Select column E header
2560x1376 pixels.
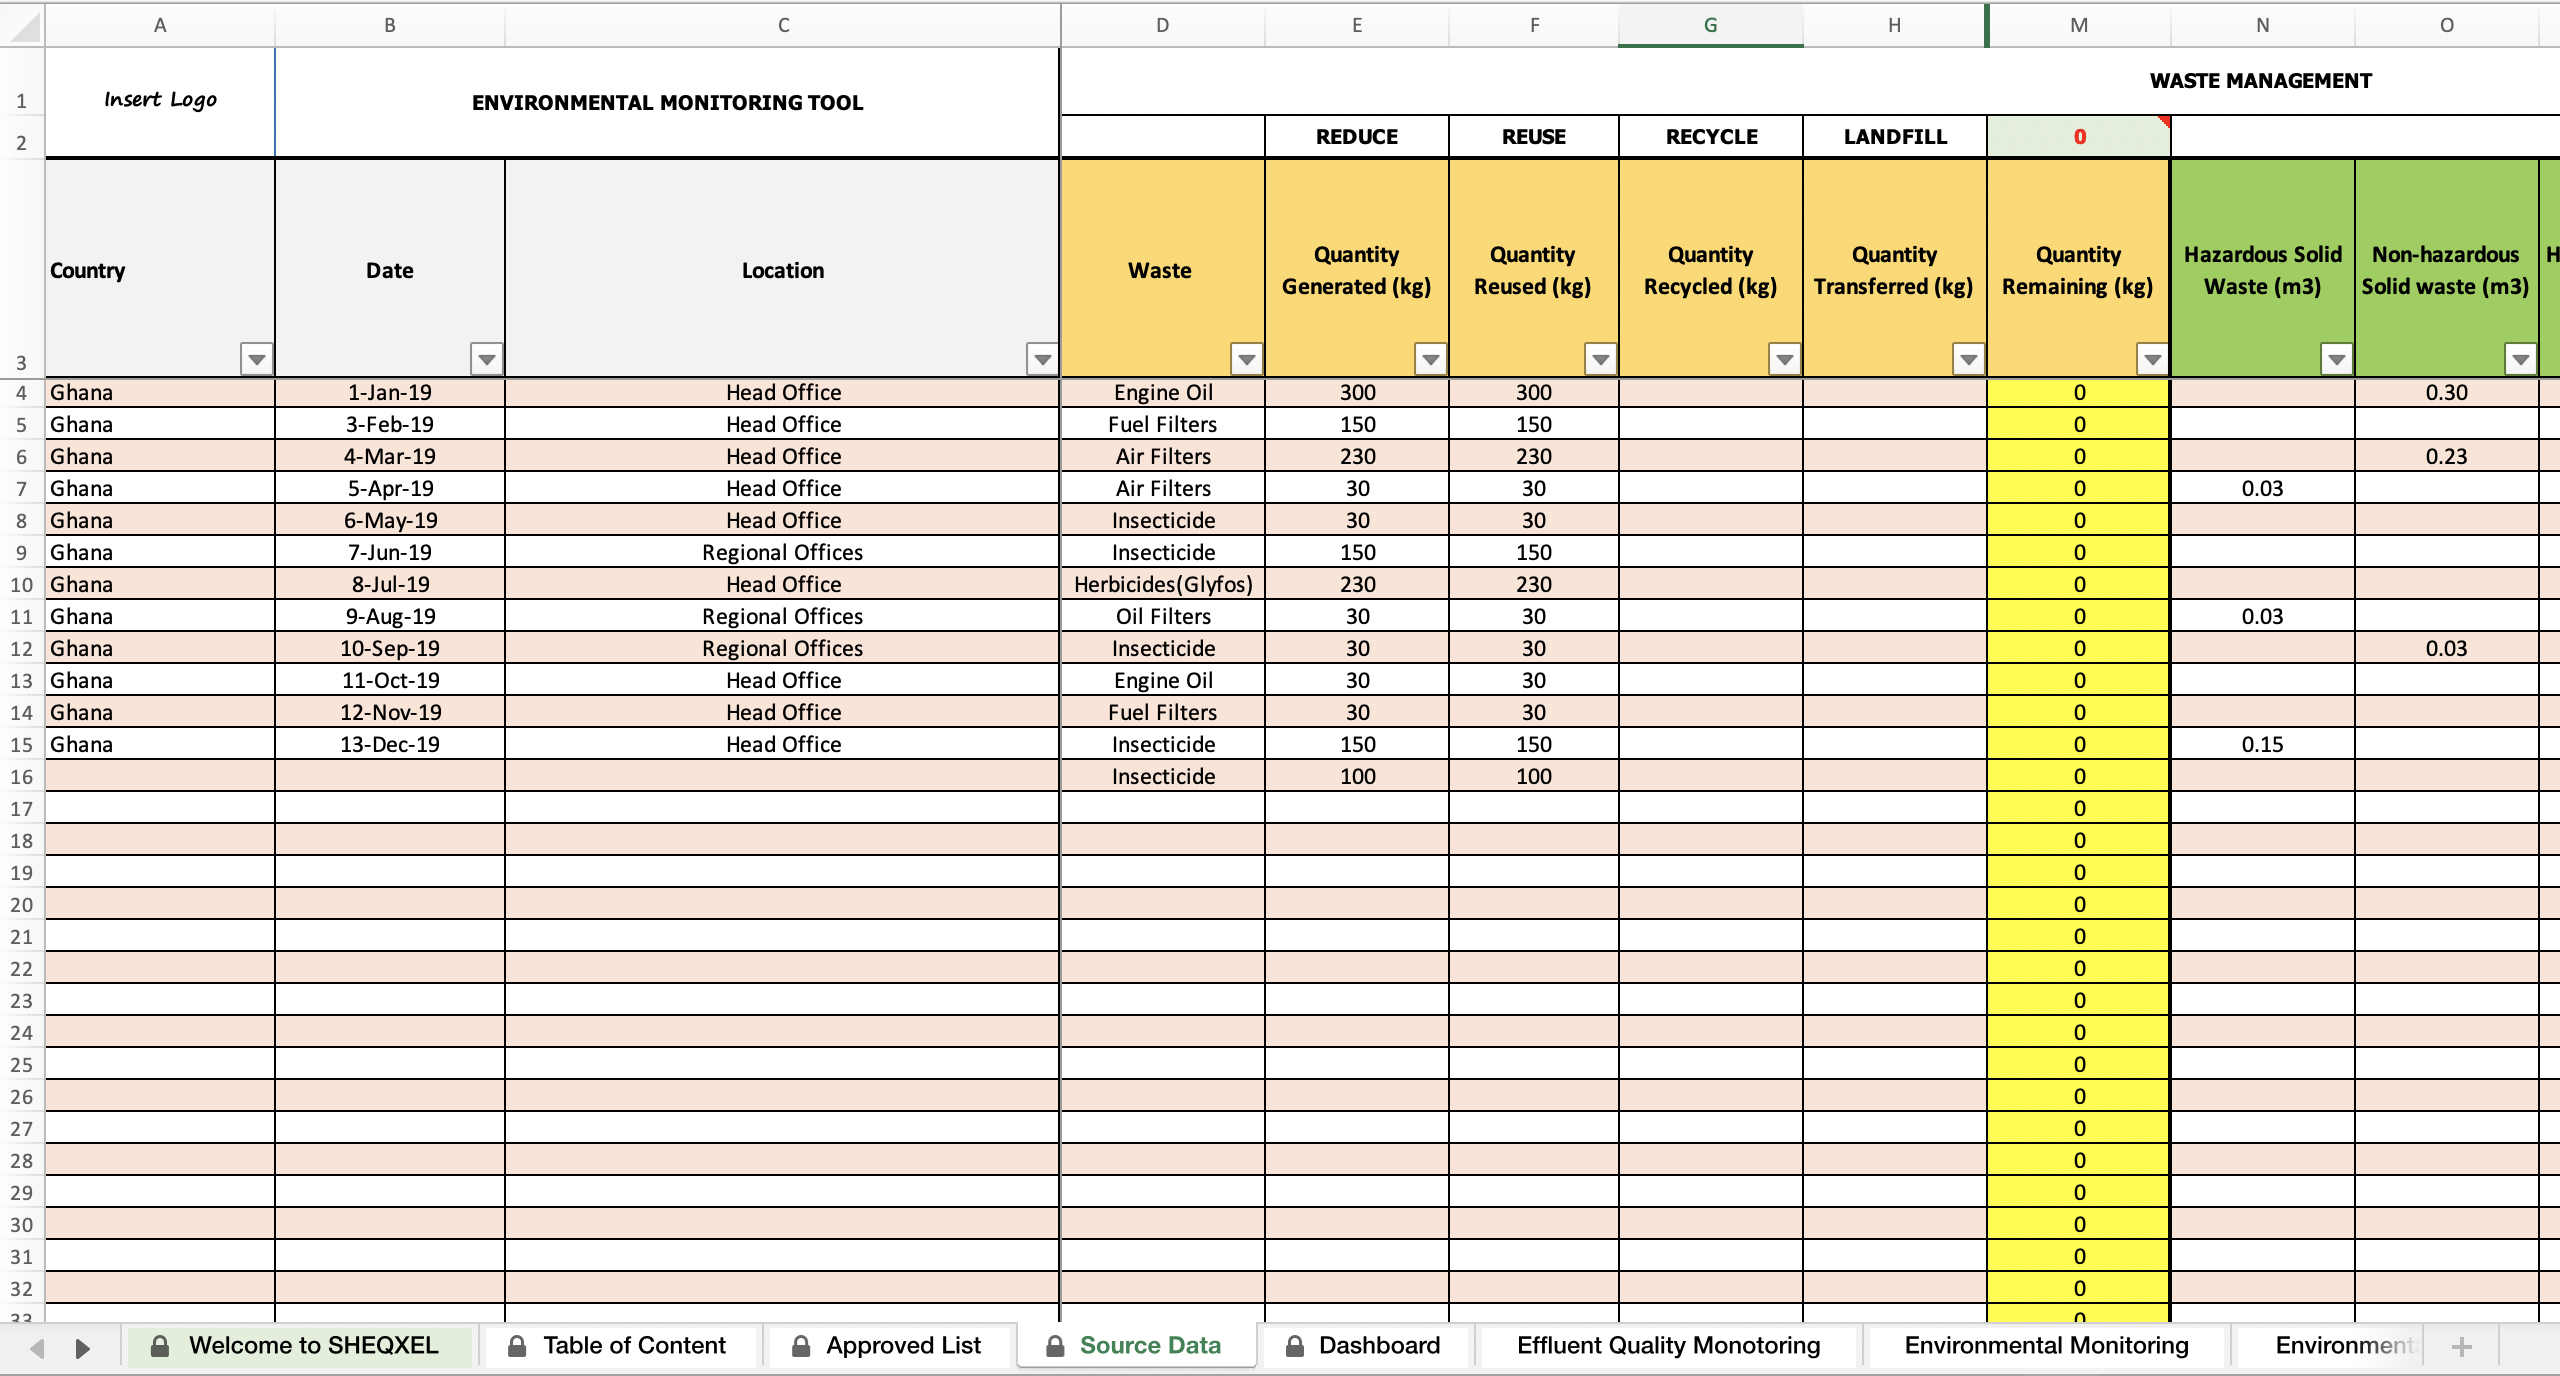pos(1357,26)
